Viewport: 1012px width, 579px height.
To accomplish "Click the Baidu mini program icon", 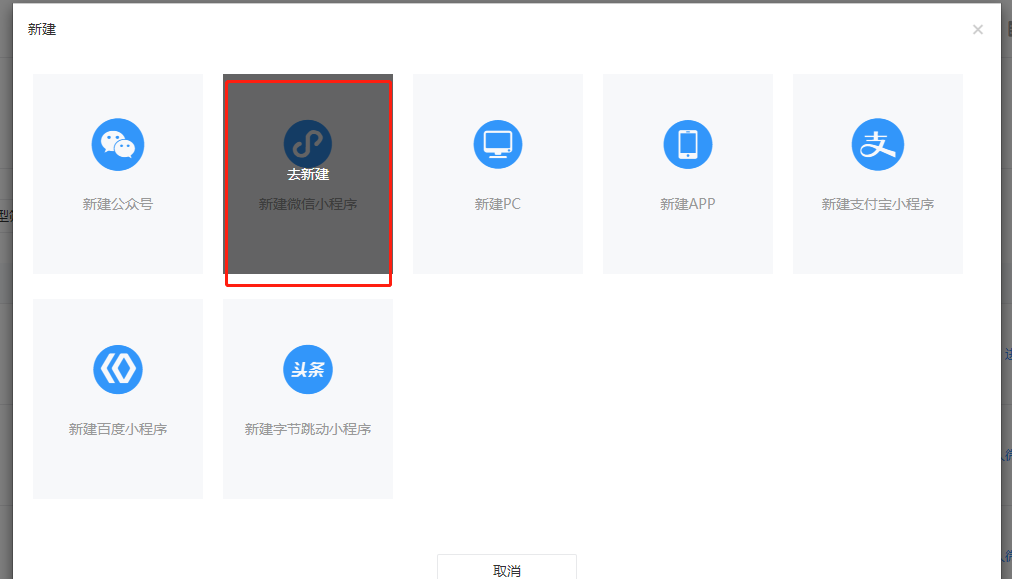I will pyautogui.click(x=117, y=369).
